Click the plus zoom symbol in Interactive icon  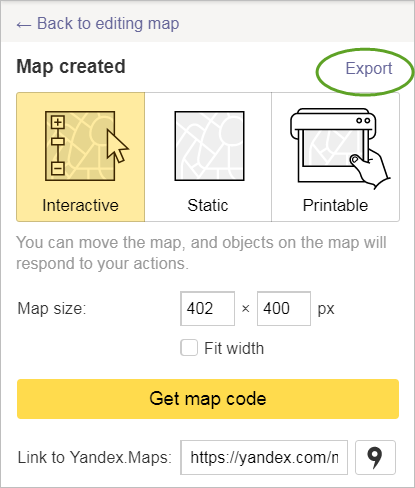tap(58, 122)
